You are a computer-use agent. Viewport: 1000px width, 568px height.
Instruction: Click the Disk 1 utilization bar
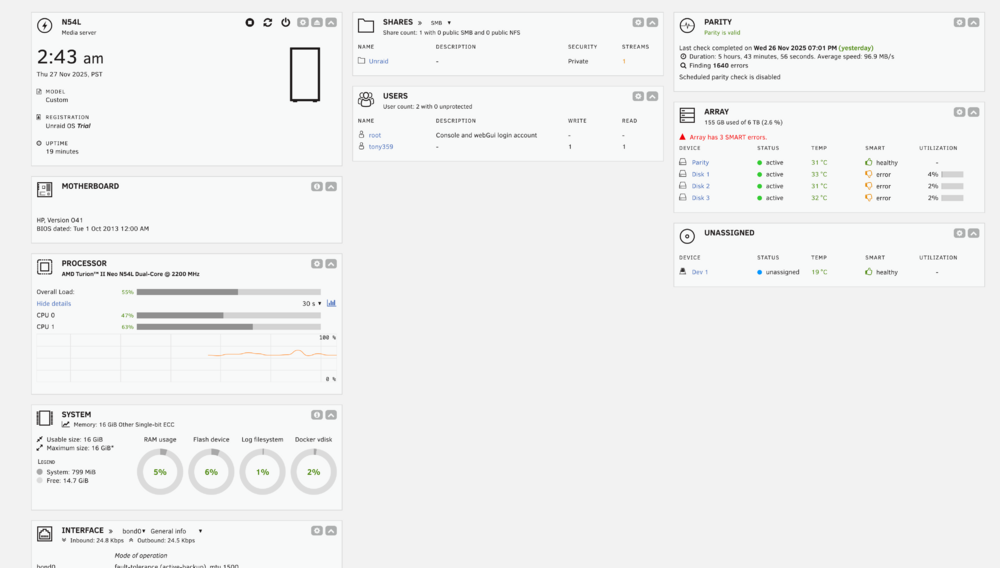click(x=952, y=174)
